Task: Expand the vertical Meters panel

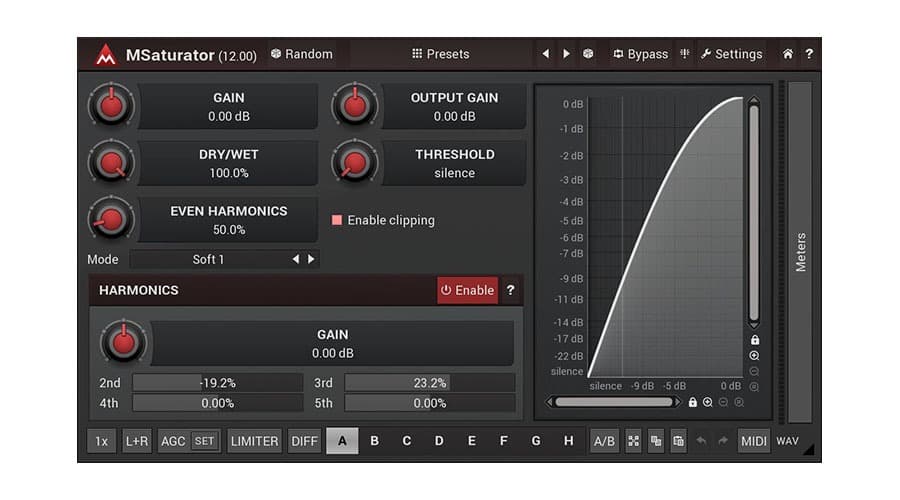Action: coord(800,252)
